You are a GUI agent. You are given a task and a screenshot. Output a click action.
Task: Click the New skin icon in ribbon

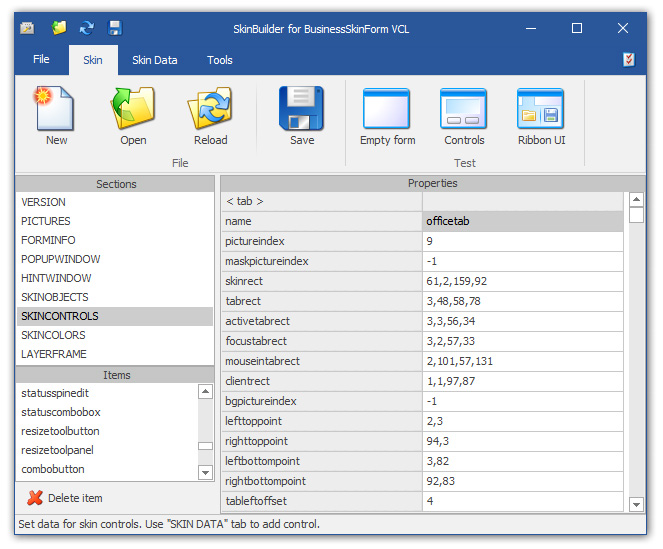tap(55, 109)
